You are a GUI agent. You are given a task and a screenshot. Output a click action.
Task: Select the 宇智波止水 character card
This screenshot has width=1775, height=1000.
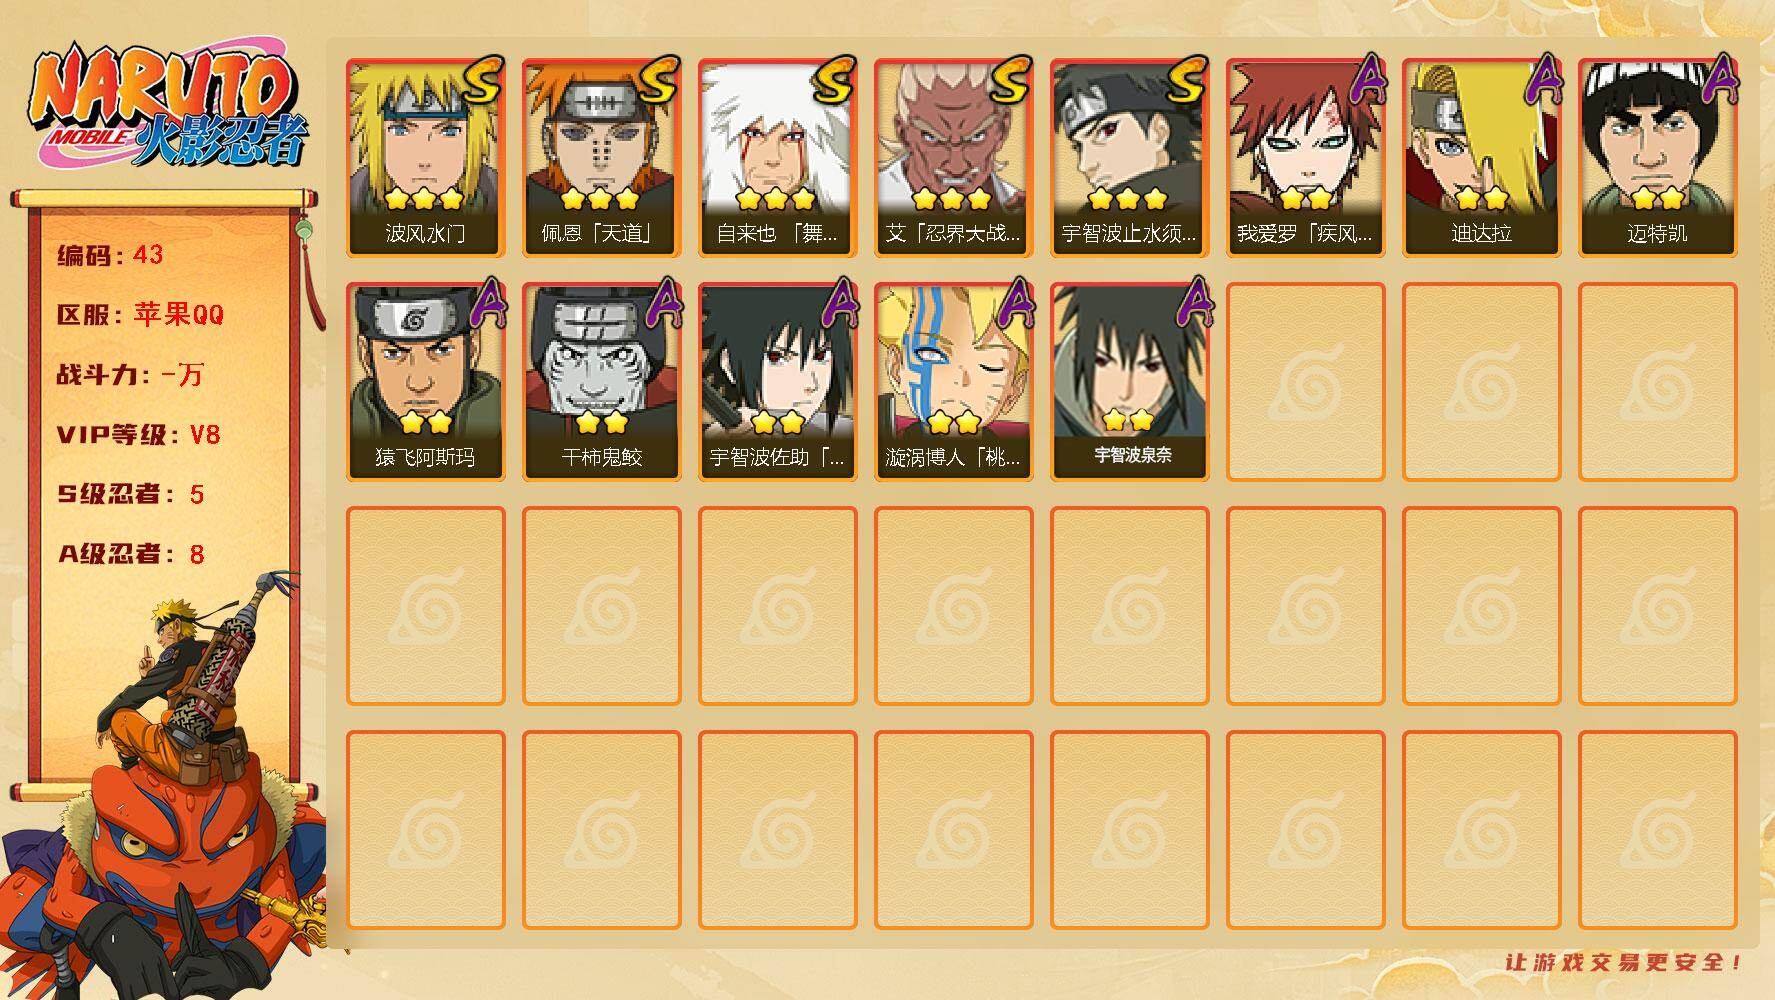pyautogui.click(x=1129, y=158)
